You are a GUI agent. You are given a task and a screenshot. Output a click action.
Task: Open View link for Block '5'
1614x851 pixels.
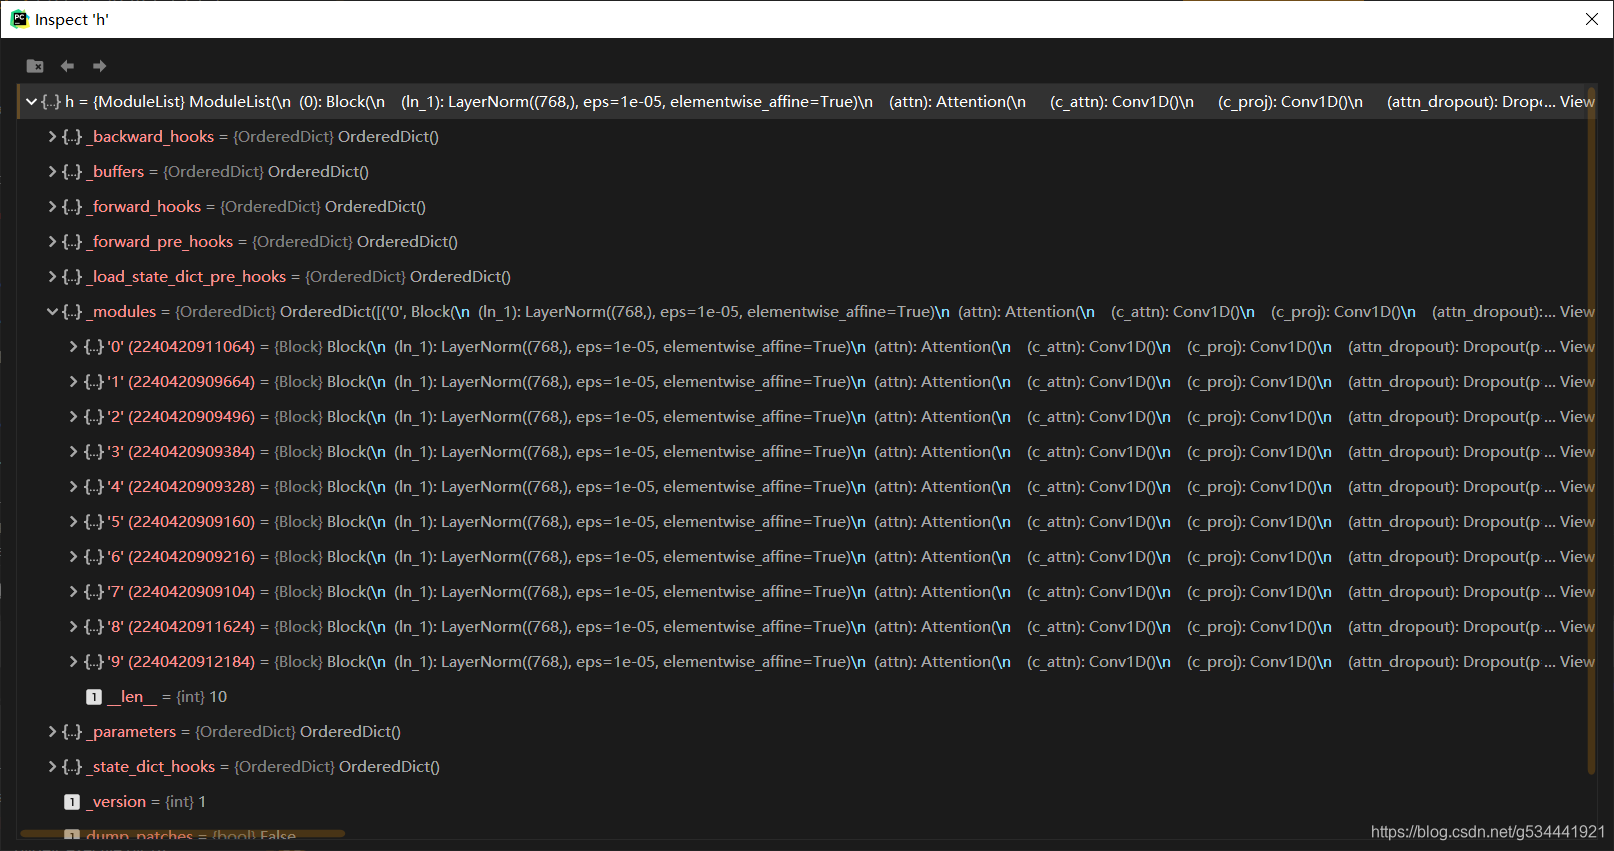[x=1577, y=522]
